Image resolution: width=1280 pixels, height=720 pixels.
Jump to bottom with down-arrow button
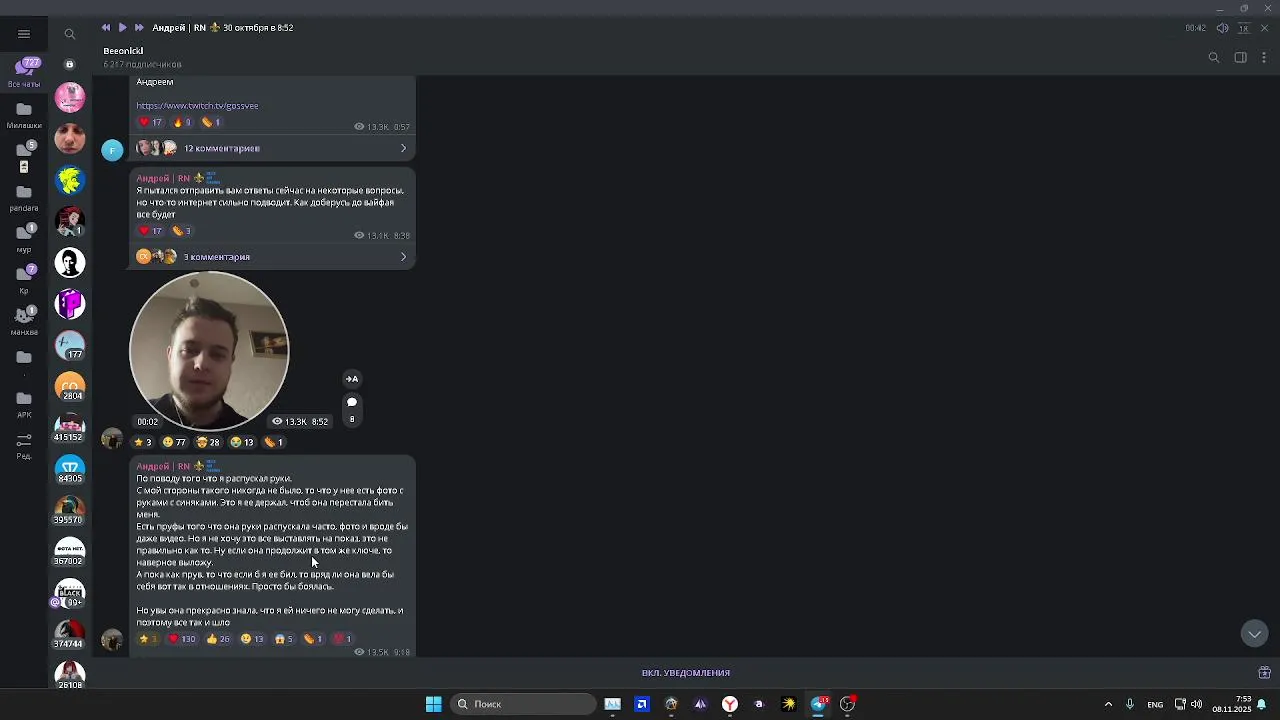[x=1254, y=634]
